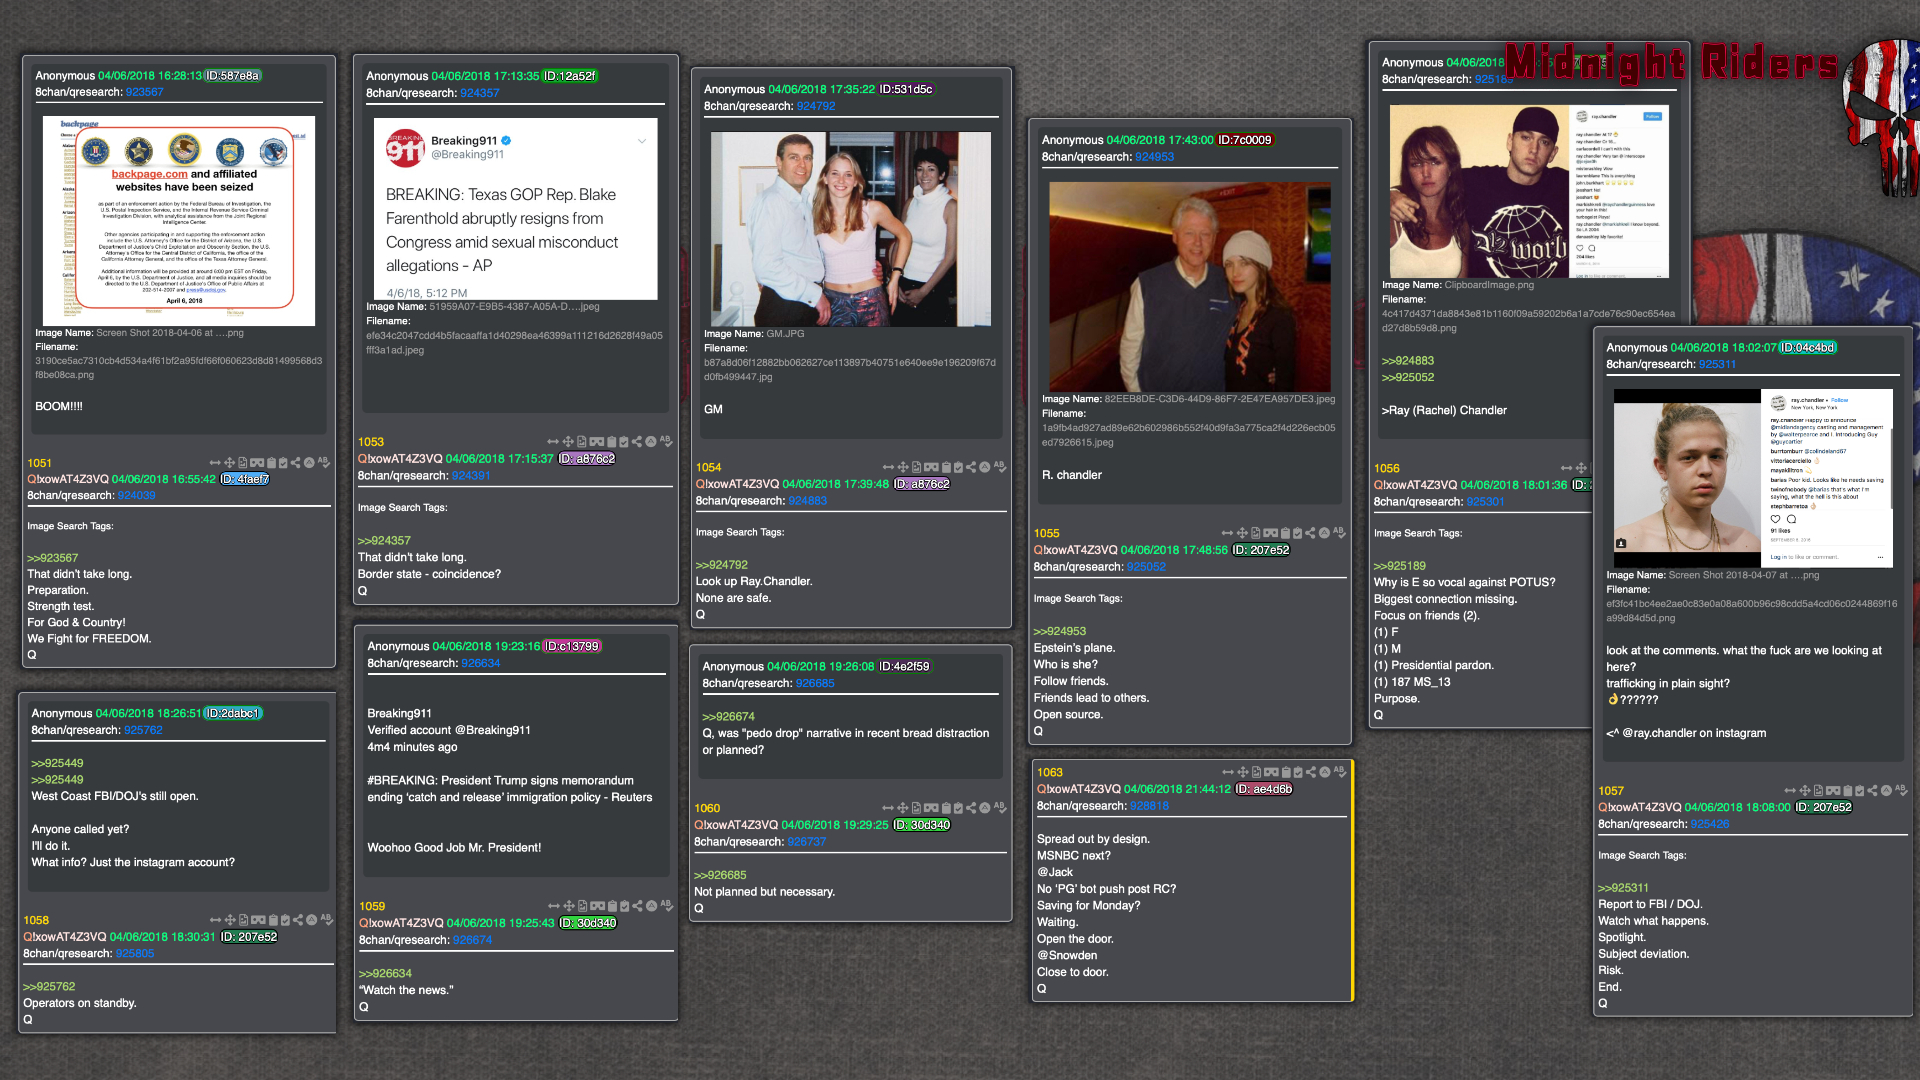Viewport: 1920px width, 1080px height.
Task: Click the circled A icon on post 1060
Action: (x=985, y=808)
